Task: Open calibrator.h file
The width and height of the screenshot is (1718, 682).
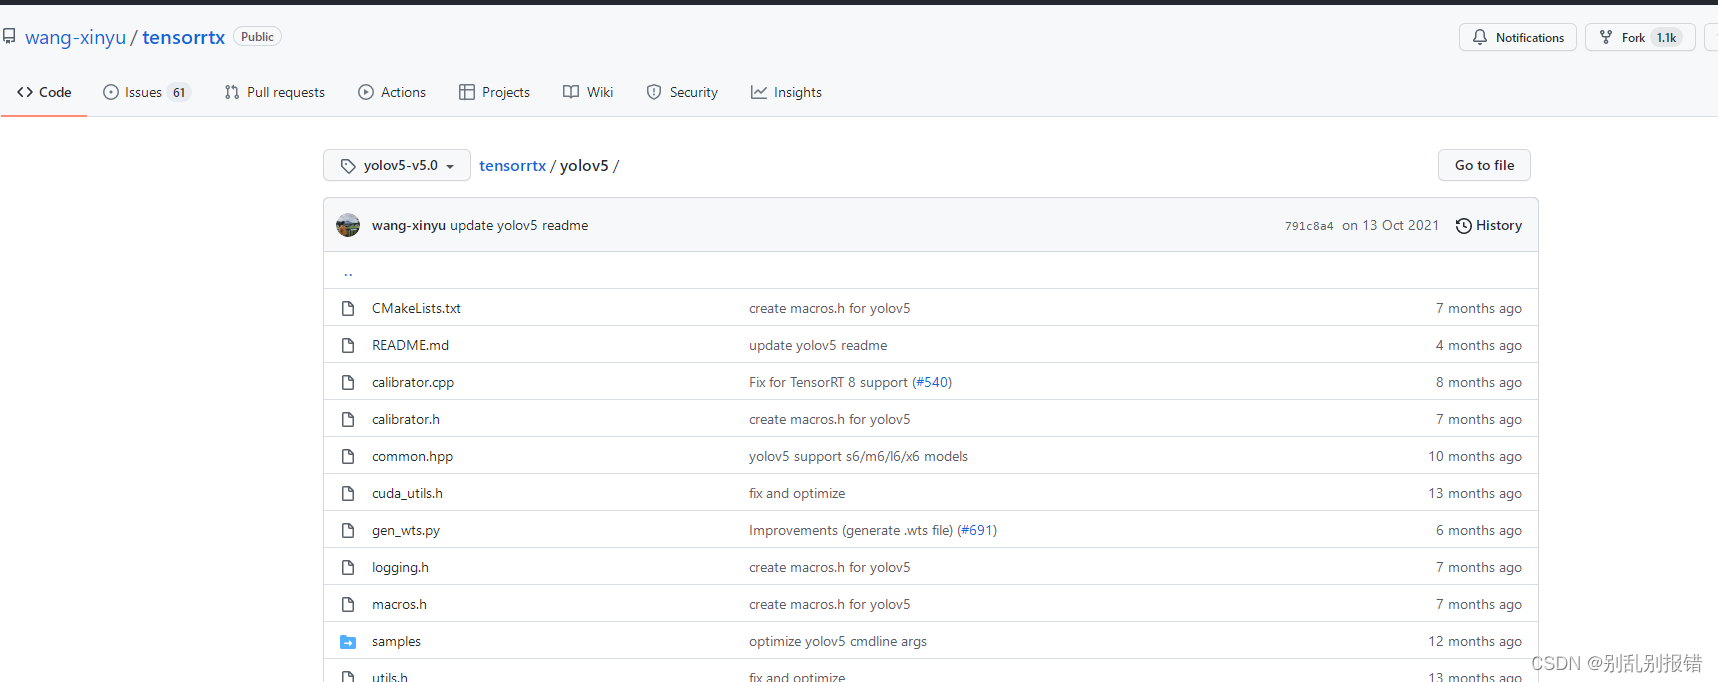Action: [406, 419]
